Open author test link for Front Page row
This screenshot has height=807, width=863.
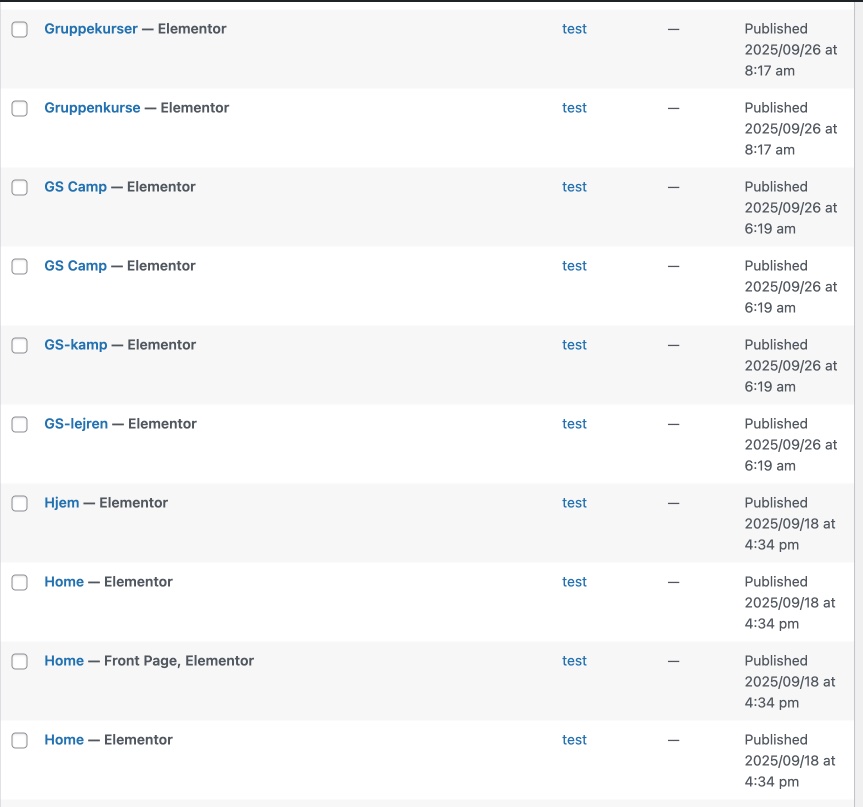pyautogui.click(x=574, y=661)
